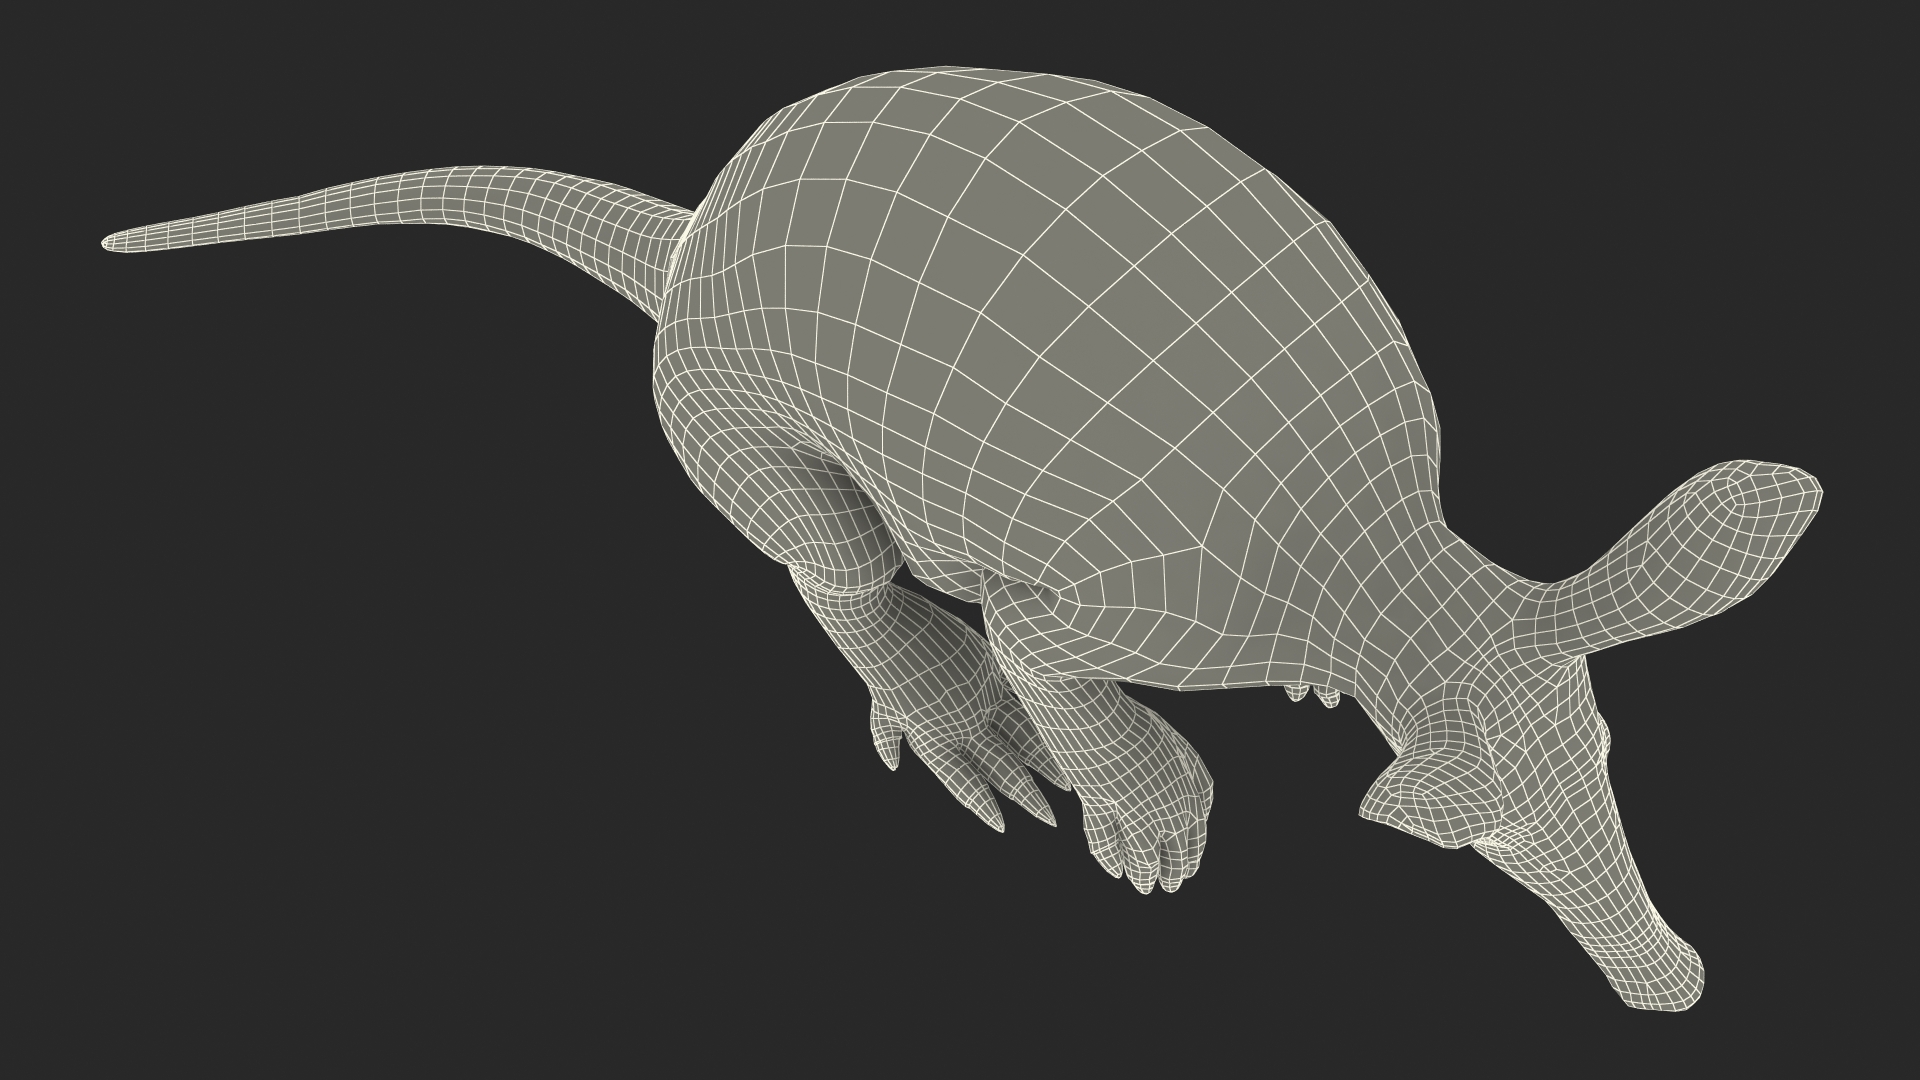This screenshot has width=1920, height=1080.
Task: Click the tip of the armadillo's tail
Action: pyautogui.click(x=108, y=242)
